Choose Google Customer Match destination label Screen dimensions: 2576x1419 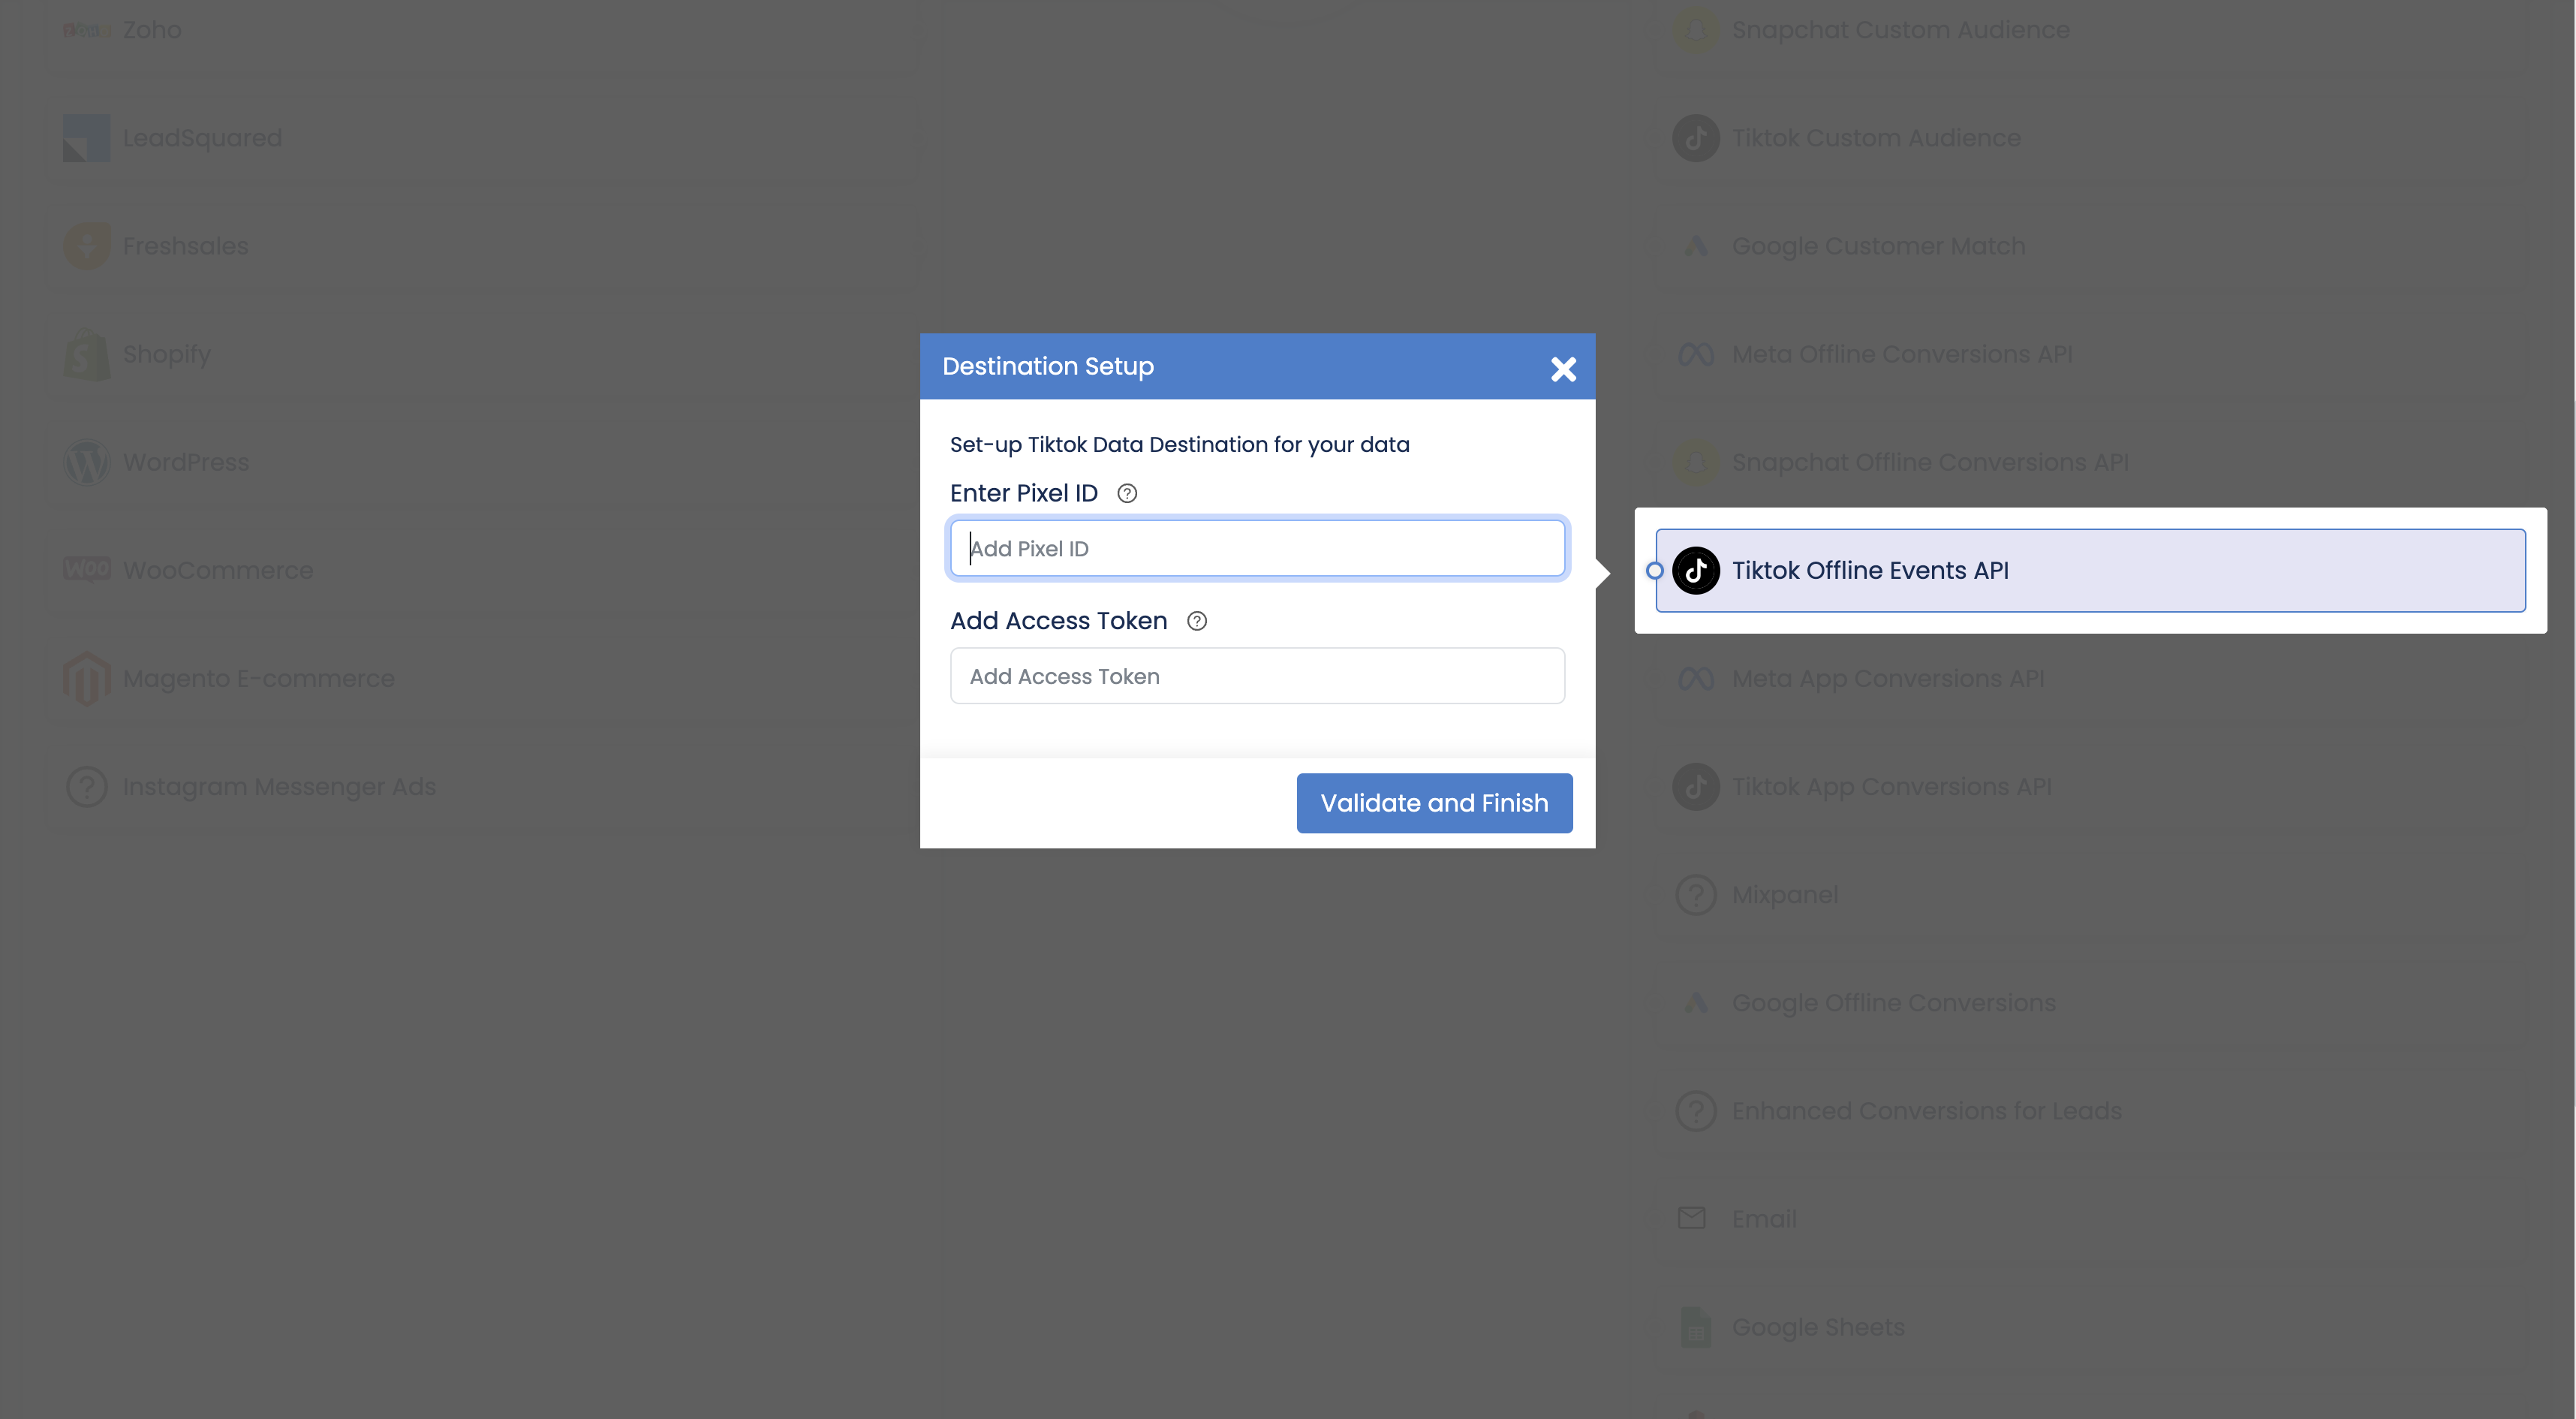pos(1878,246)
